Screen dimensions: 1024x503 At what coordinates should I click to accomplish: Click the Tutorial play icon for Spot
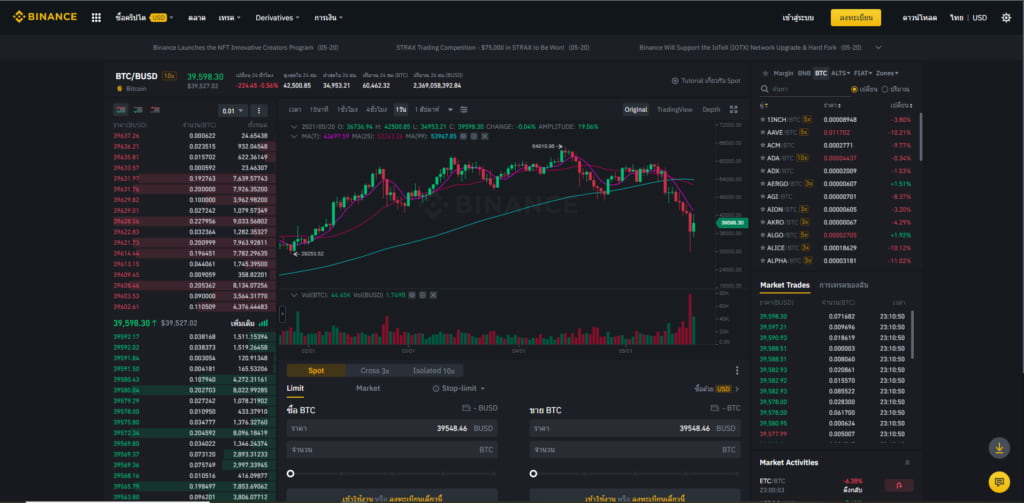click(x=675, y=81)
